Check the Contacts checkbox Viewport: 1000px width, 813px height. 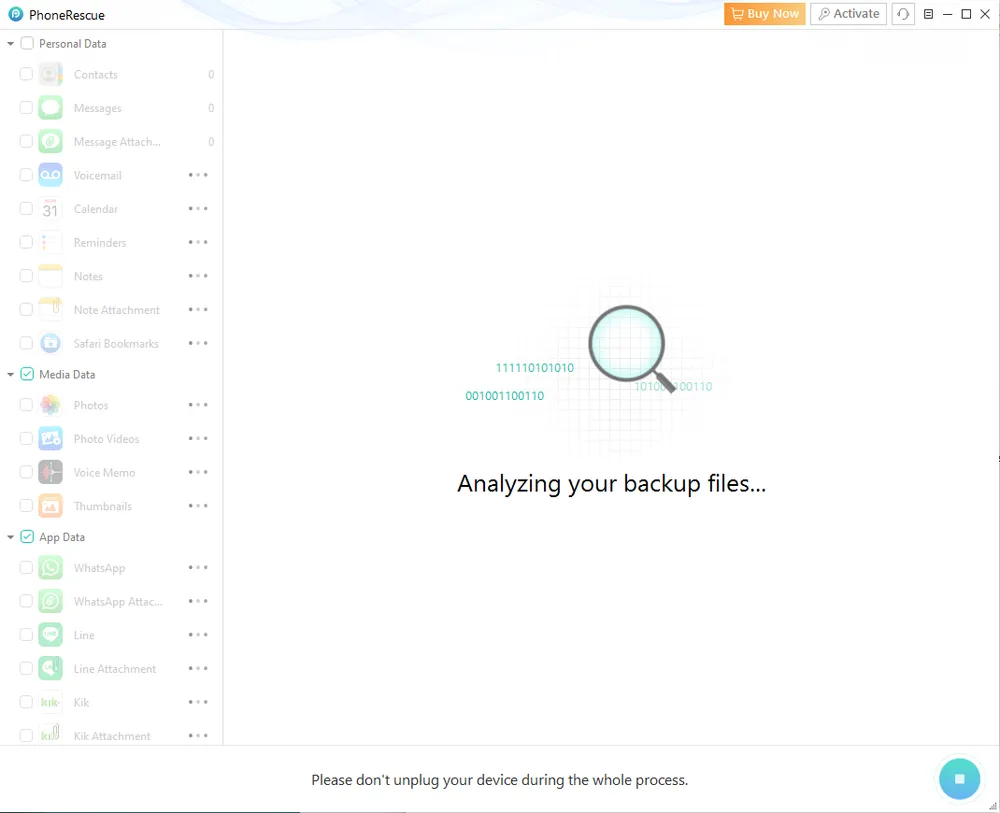pyautogui.click(x=26, y=74)
